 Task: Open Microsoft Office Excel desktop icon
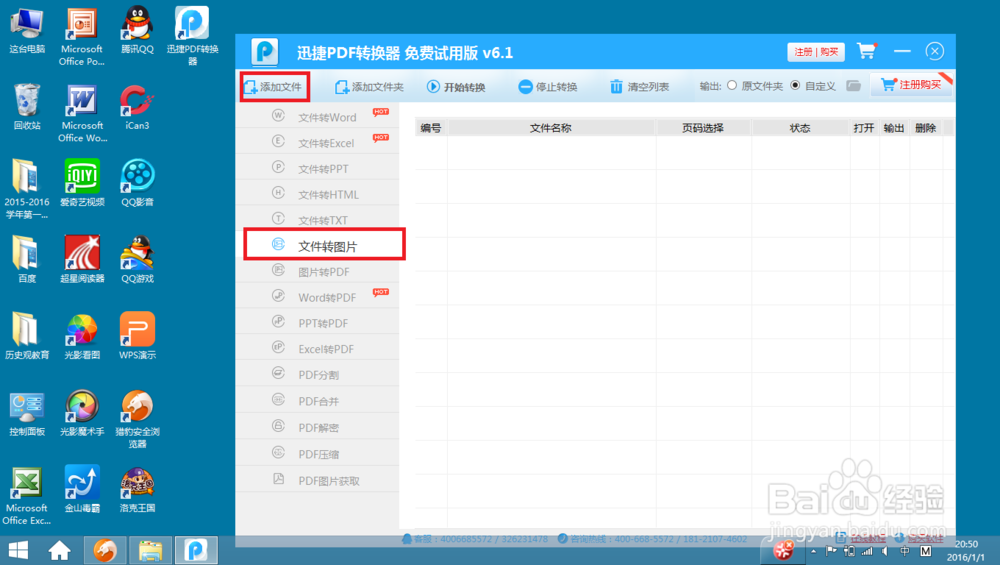(26, 495)
